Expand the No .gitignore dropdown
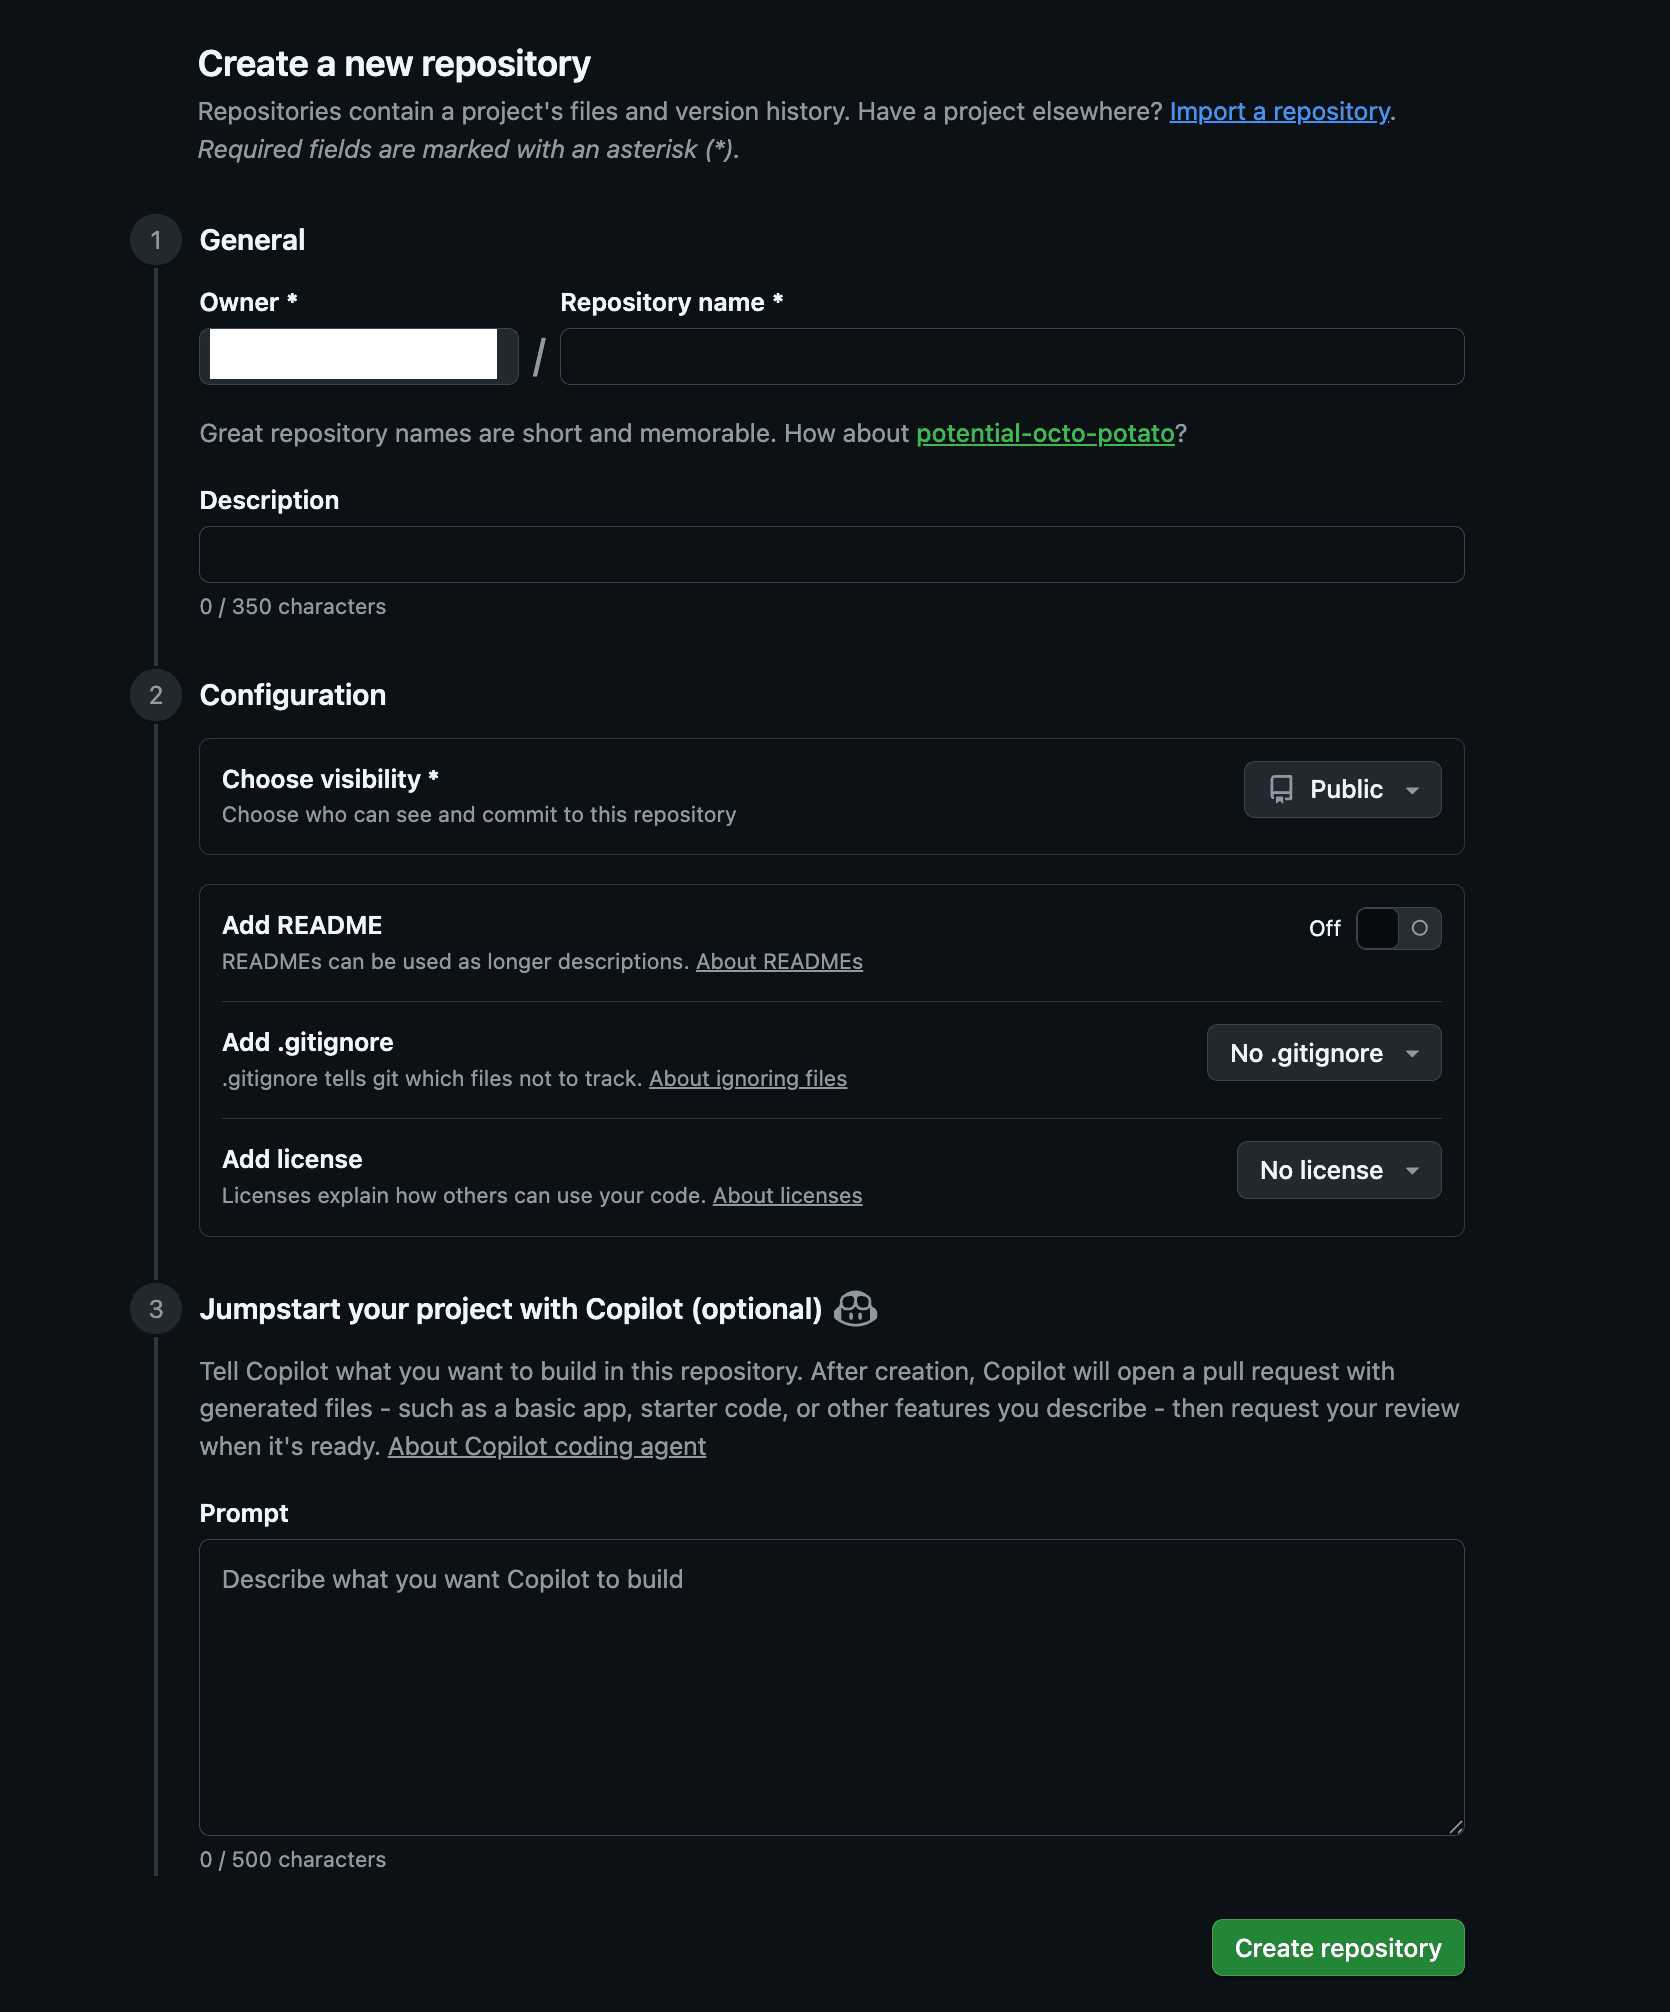This screenshot has width=1670, height=2012. (x=1323, y=1053)
